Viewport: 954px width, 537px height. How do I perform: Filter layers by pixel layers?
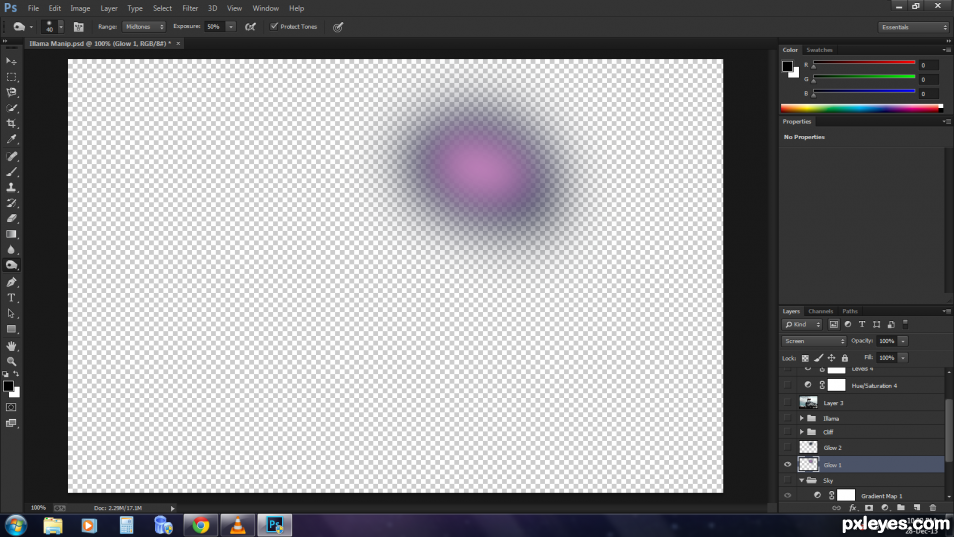pos(834,325)
